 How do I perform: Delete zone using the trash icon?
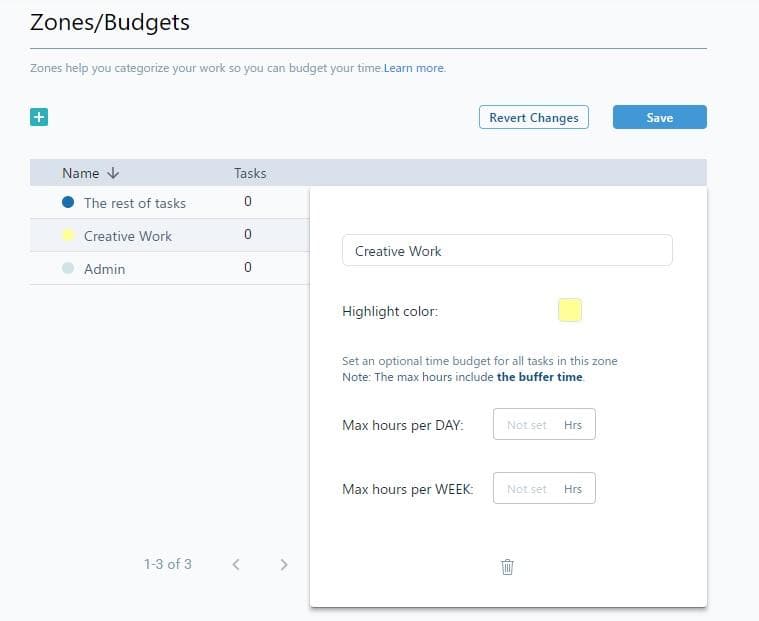tap(507, 567)
